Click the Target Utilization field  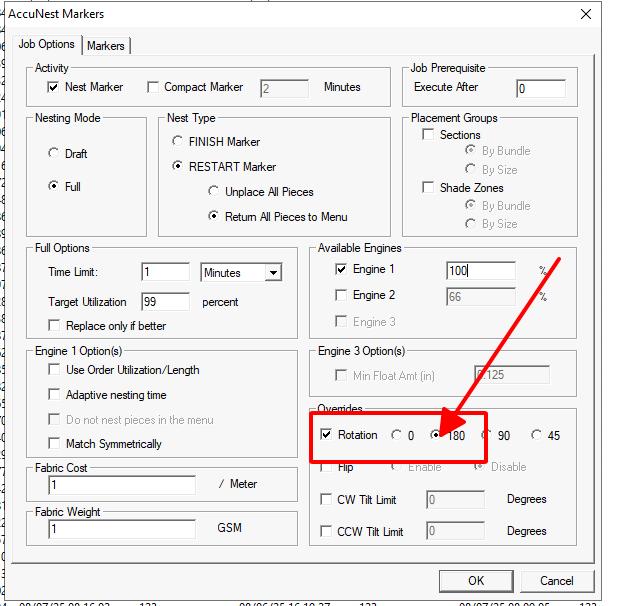165,301
